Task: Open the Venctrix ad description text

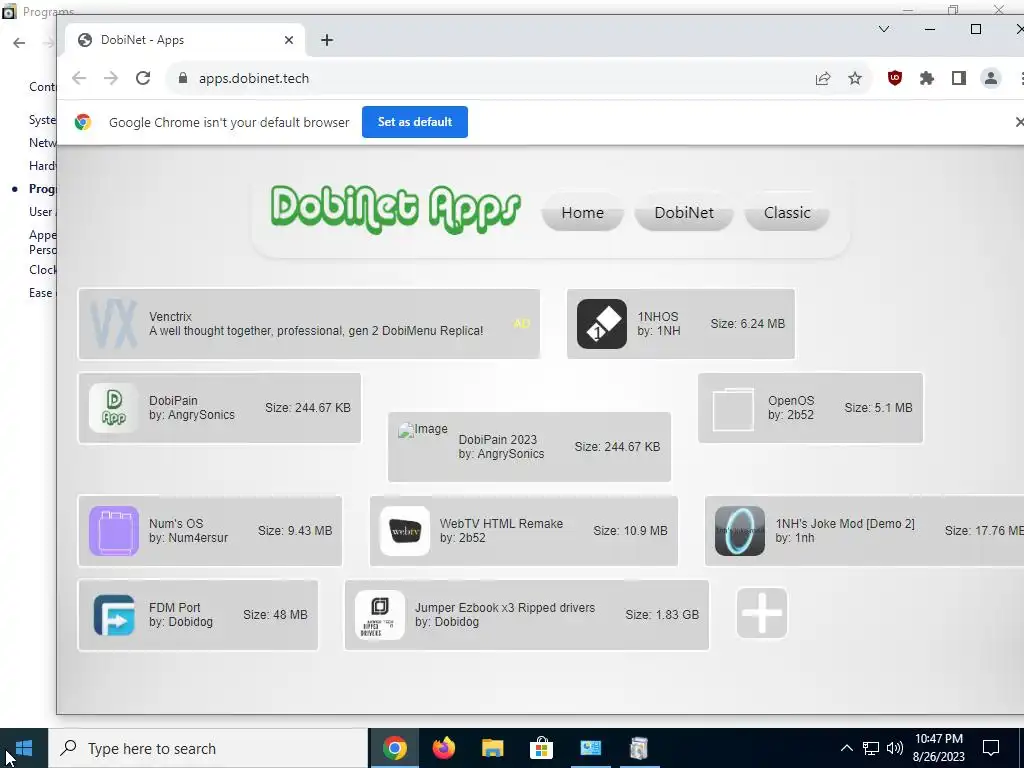Action: pyautogui.click(x=316, y=331)
